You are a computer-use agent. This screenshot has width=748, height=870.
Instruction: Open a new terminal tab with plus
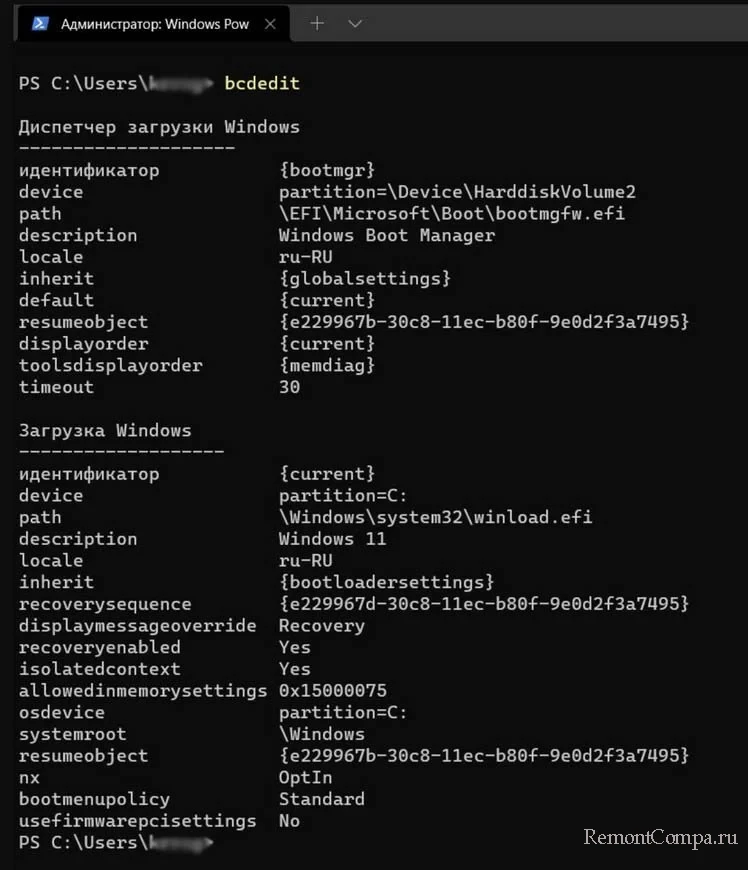[317, 23]
